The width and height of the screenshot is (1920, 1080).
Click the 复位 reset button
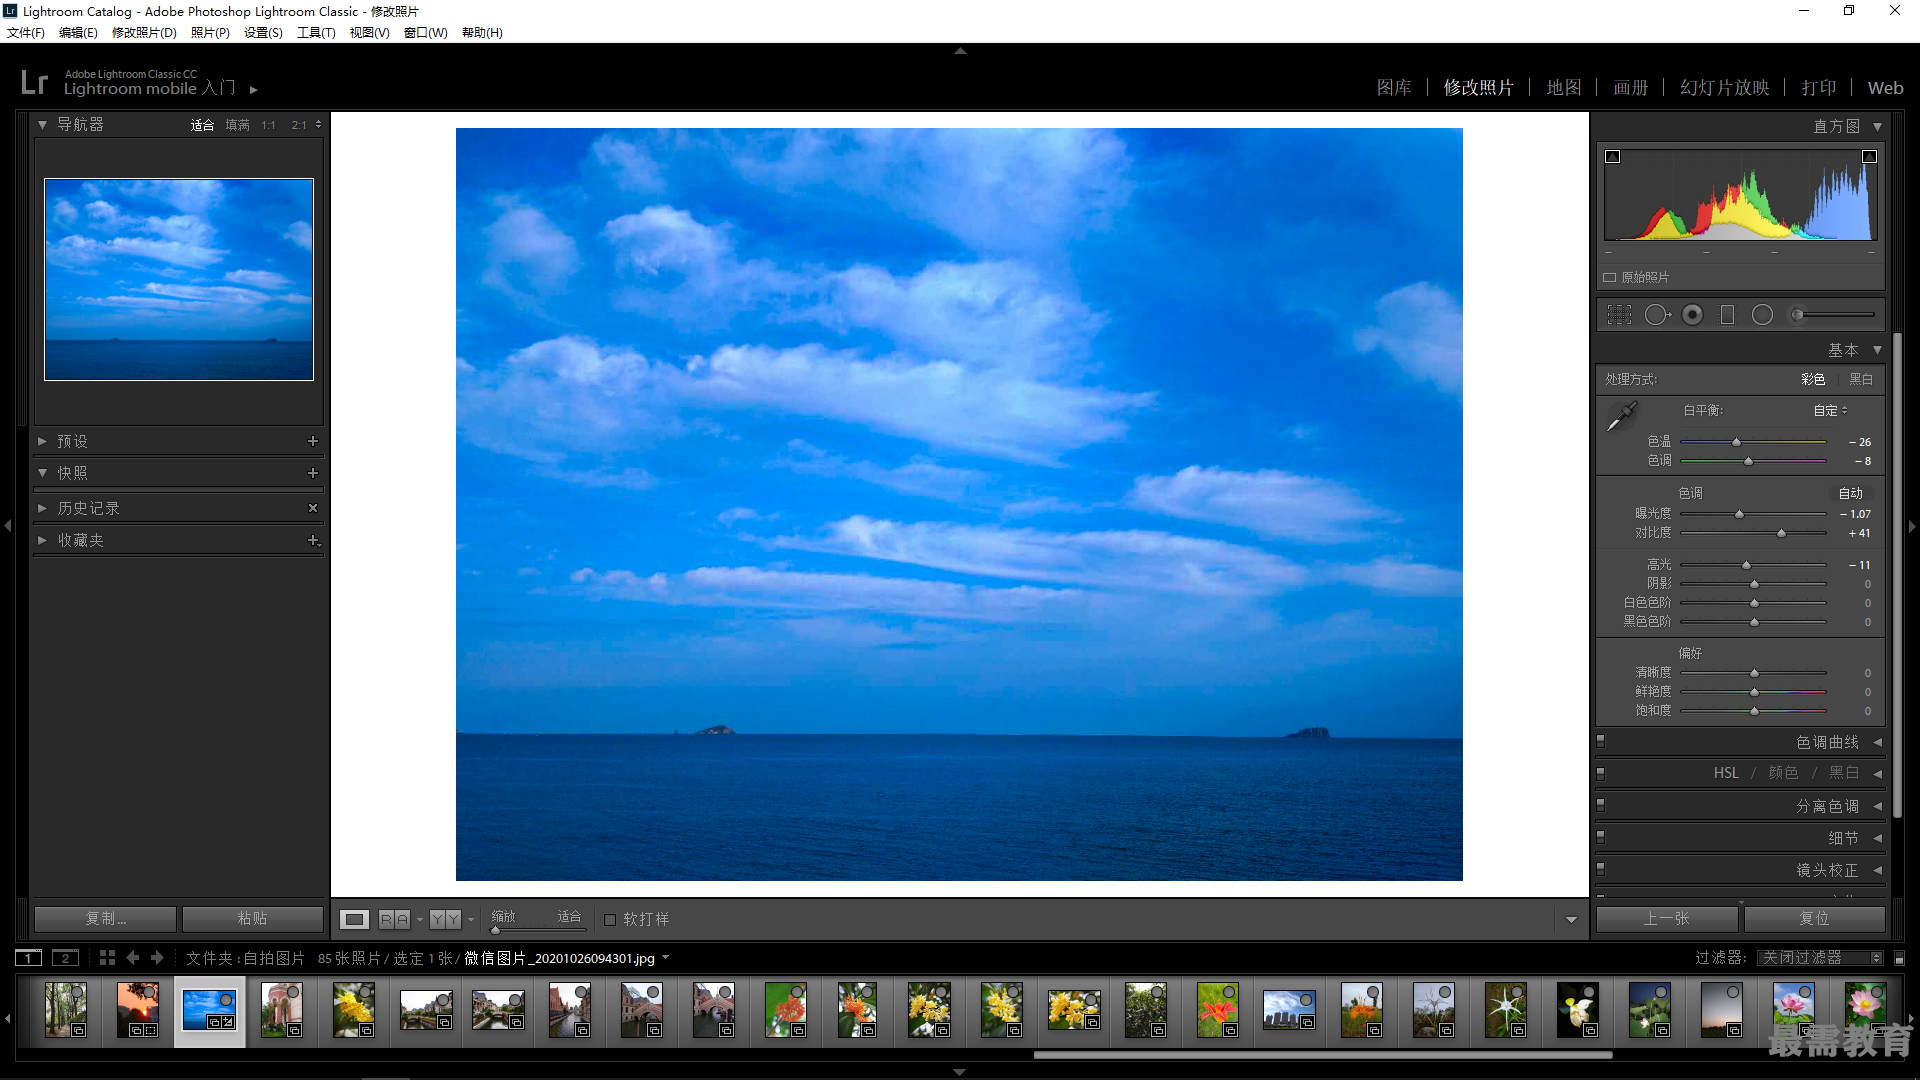coord(1814,919)
